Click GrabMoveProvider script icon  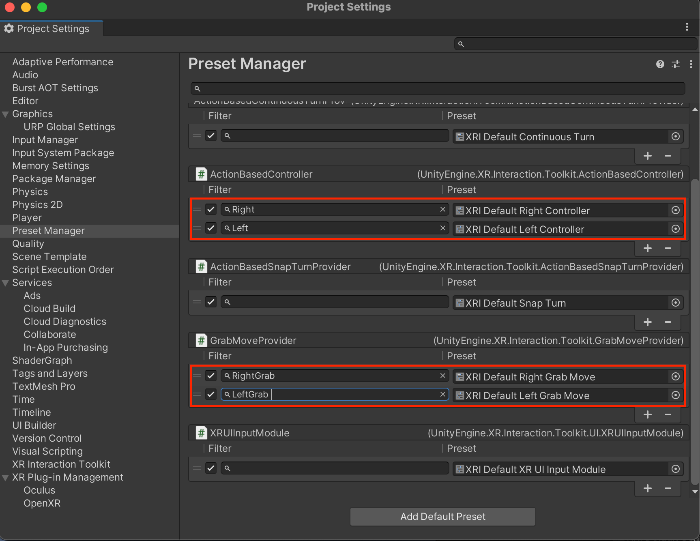(x=201, y=341)
